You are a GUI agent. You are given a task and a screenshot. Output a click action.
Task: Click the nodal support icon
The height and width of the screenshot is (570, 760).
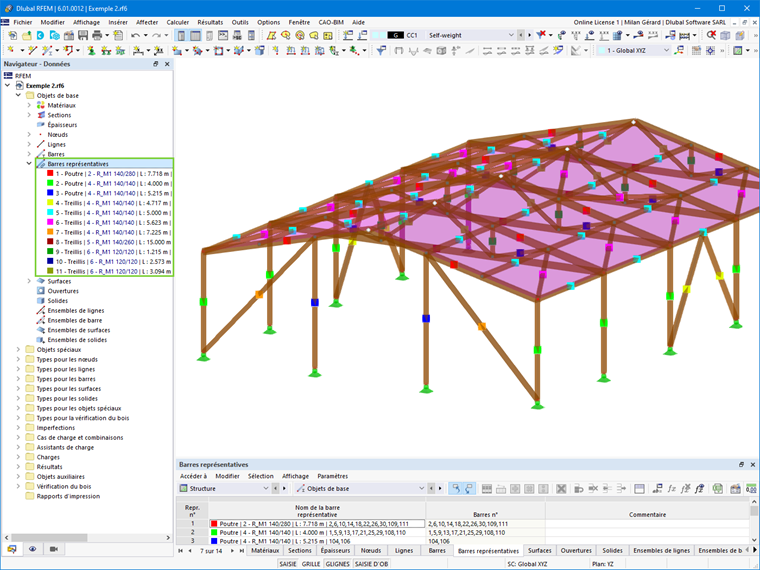[x=92, y=50]
